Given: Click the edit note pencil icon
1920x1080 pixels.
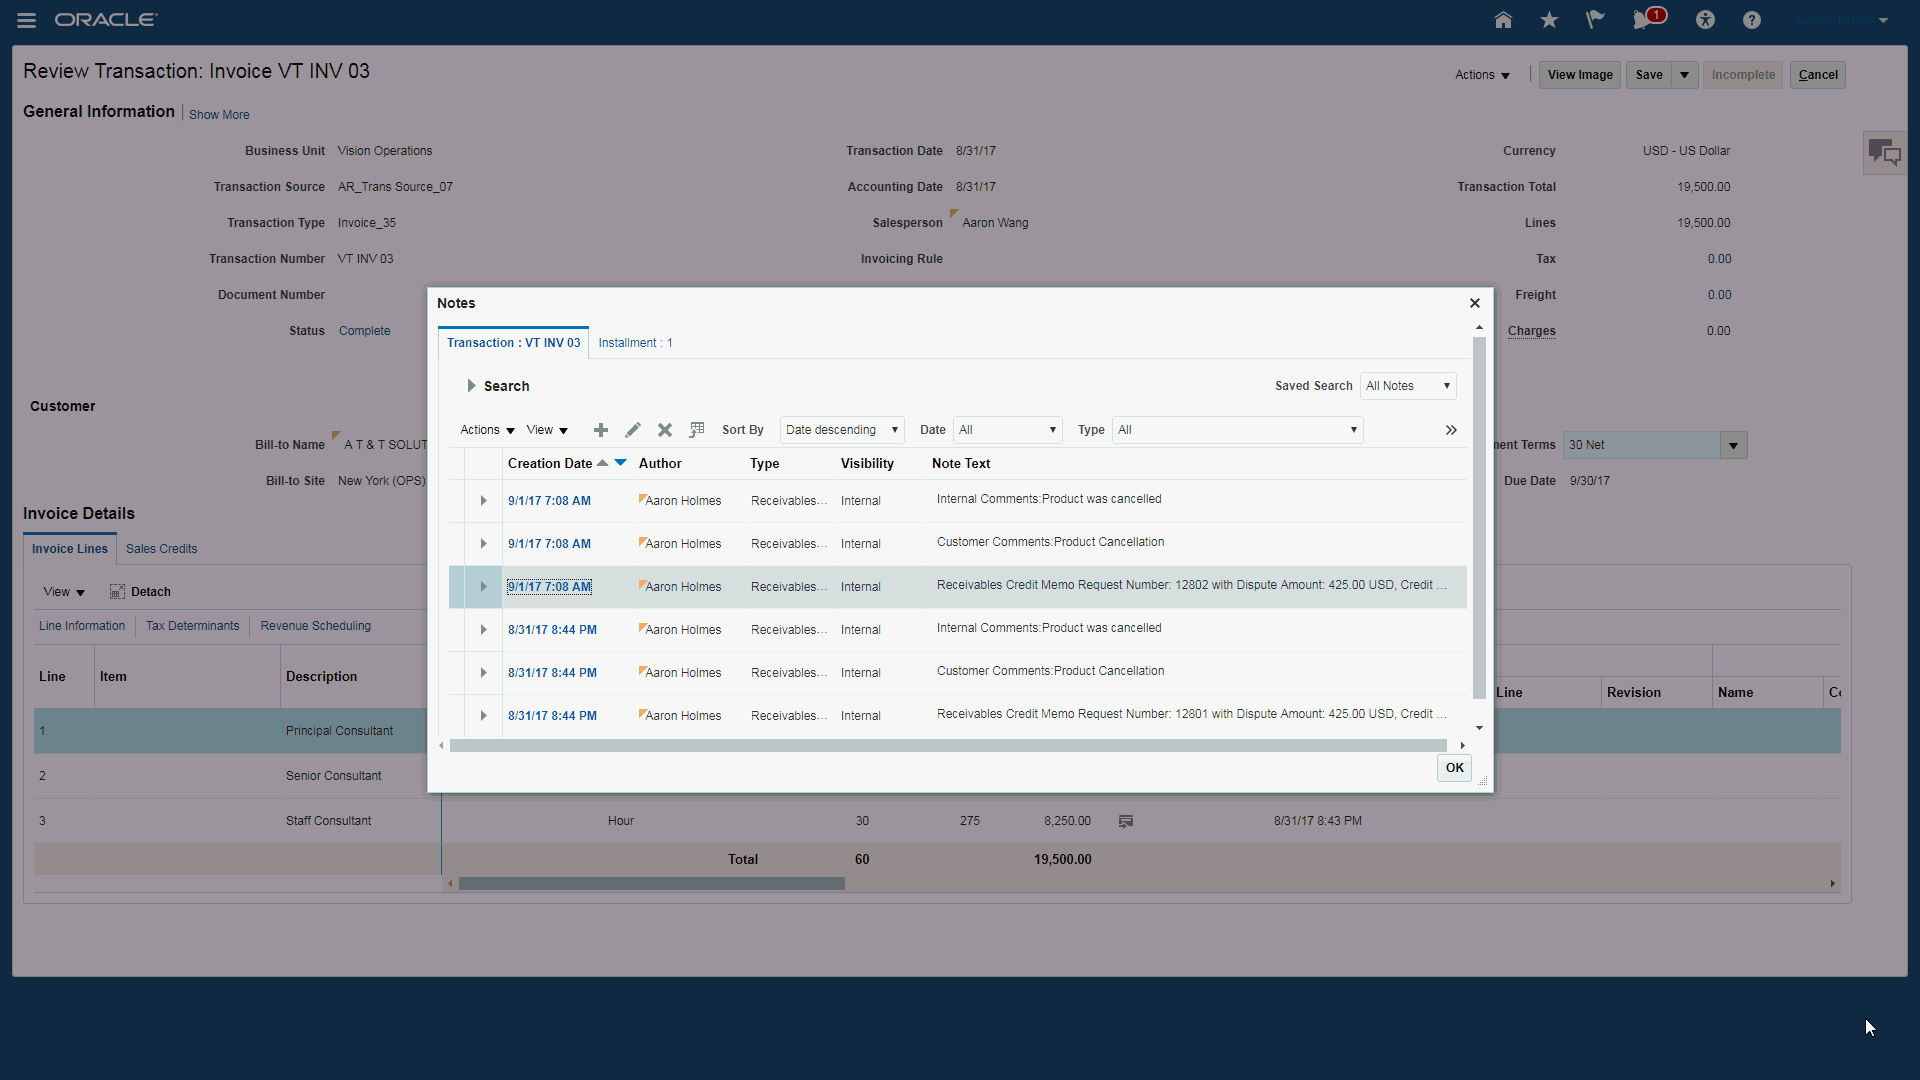Looking at the screenshot, I should [633, 430].
